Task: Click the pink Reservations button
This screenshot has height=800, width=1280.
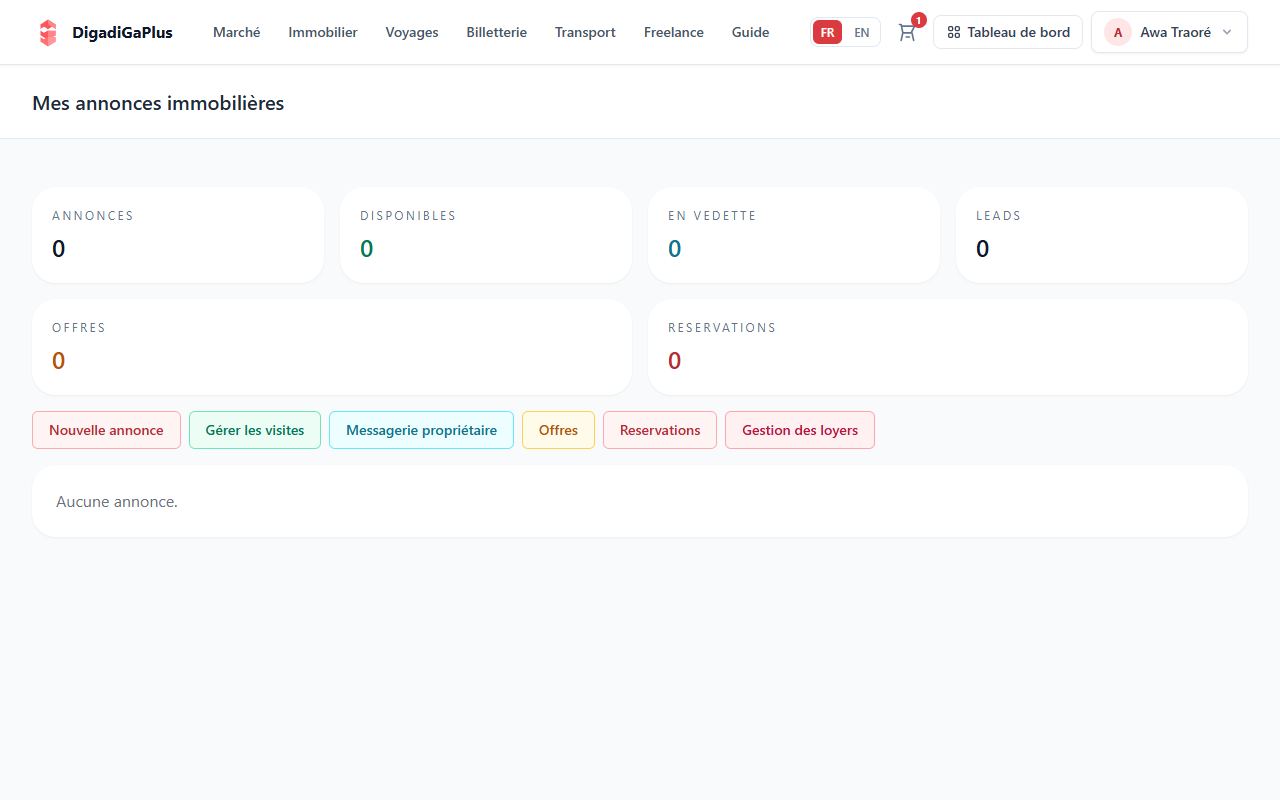Action: 660,430
